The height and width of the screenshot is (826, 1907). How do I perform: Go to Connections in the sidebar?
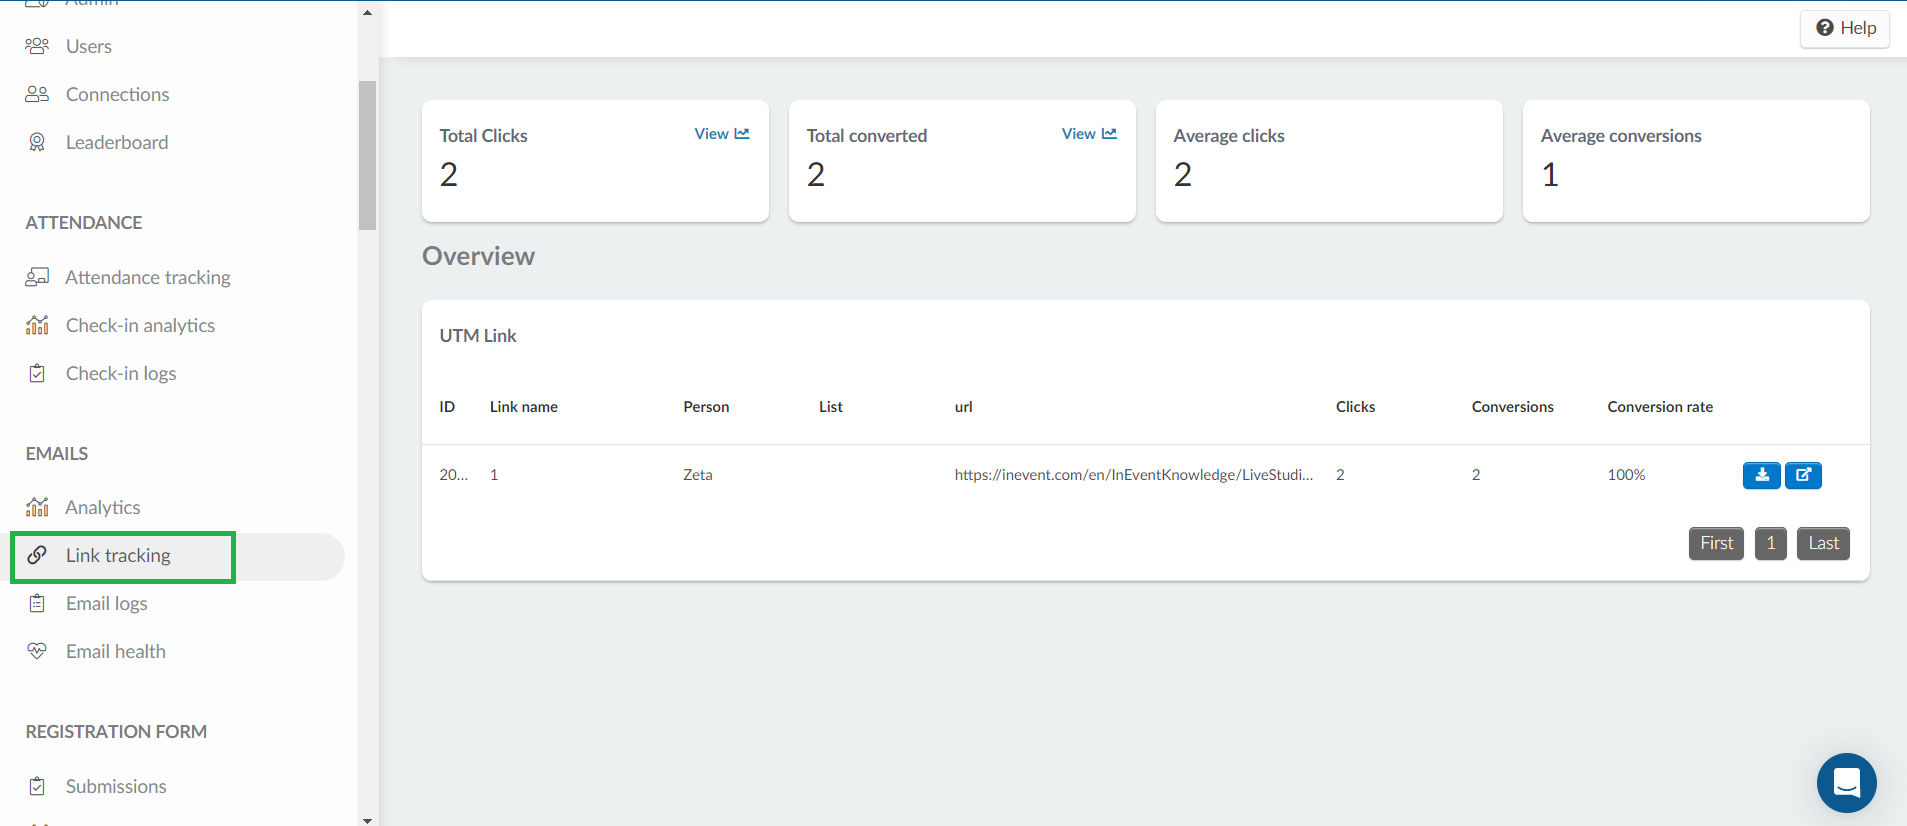point(118,94)
